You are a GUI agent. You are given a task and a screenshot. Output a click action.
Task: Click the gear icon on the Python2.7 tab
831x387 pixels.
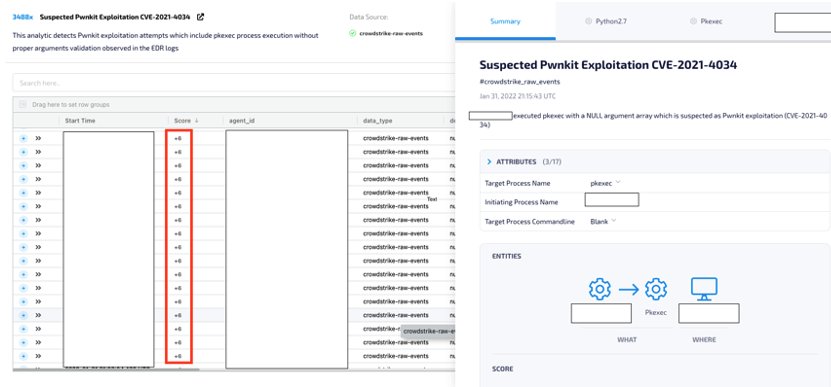coord(588,22)
